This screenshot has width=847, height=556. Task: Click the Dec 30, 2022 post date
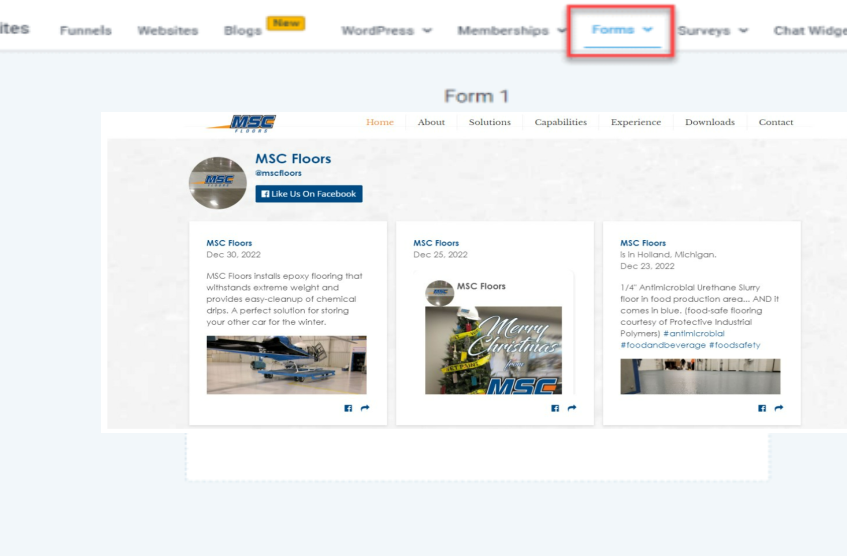click(233, 254)
